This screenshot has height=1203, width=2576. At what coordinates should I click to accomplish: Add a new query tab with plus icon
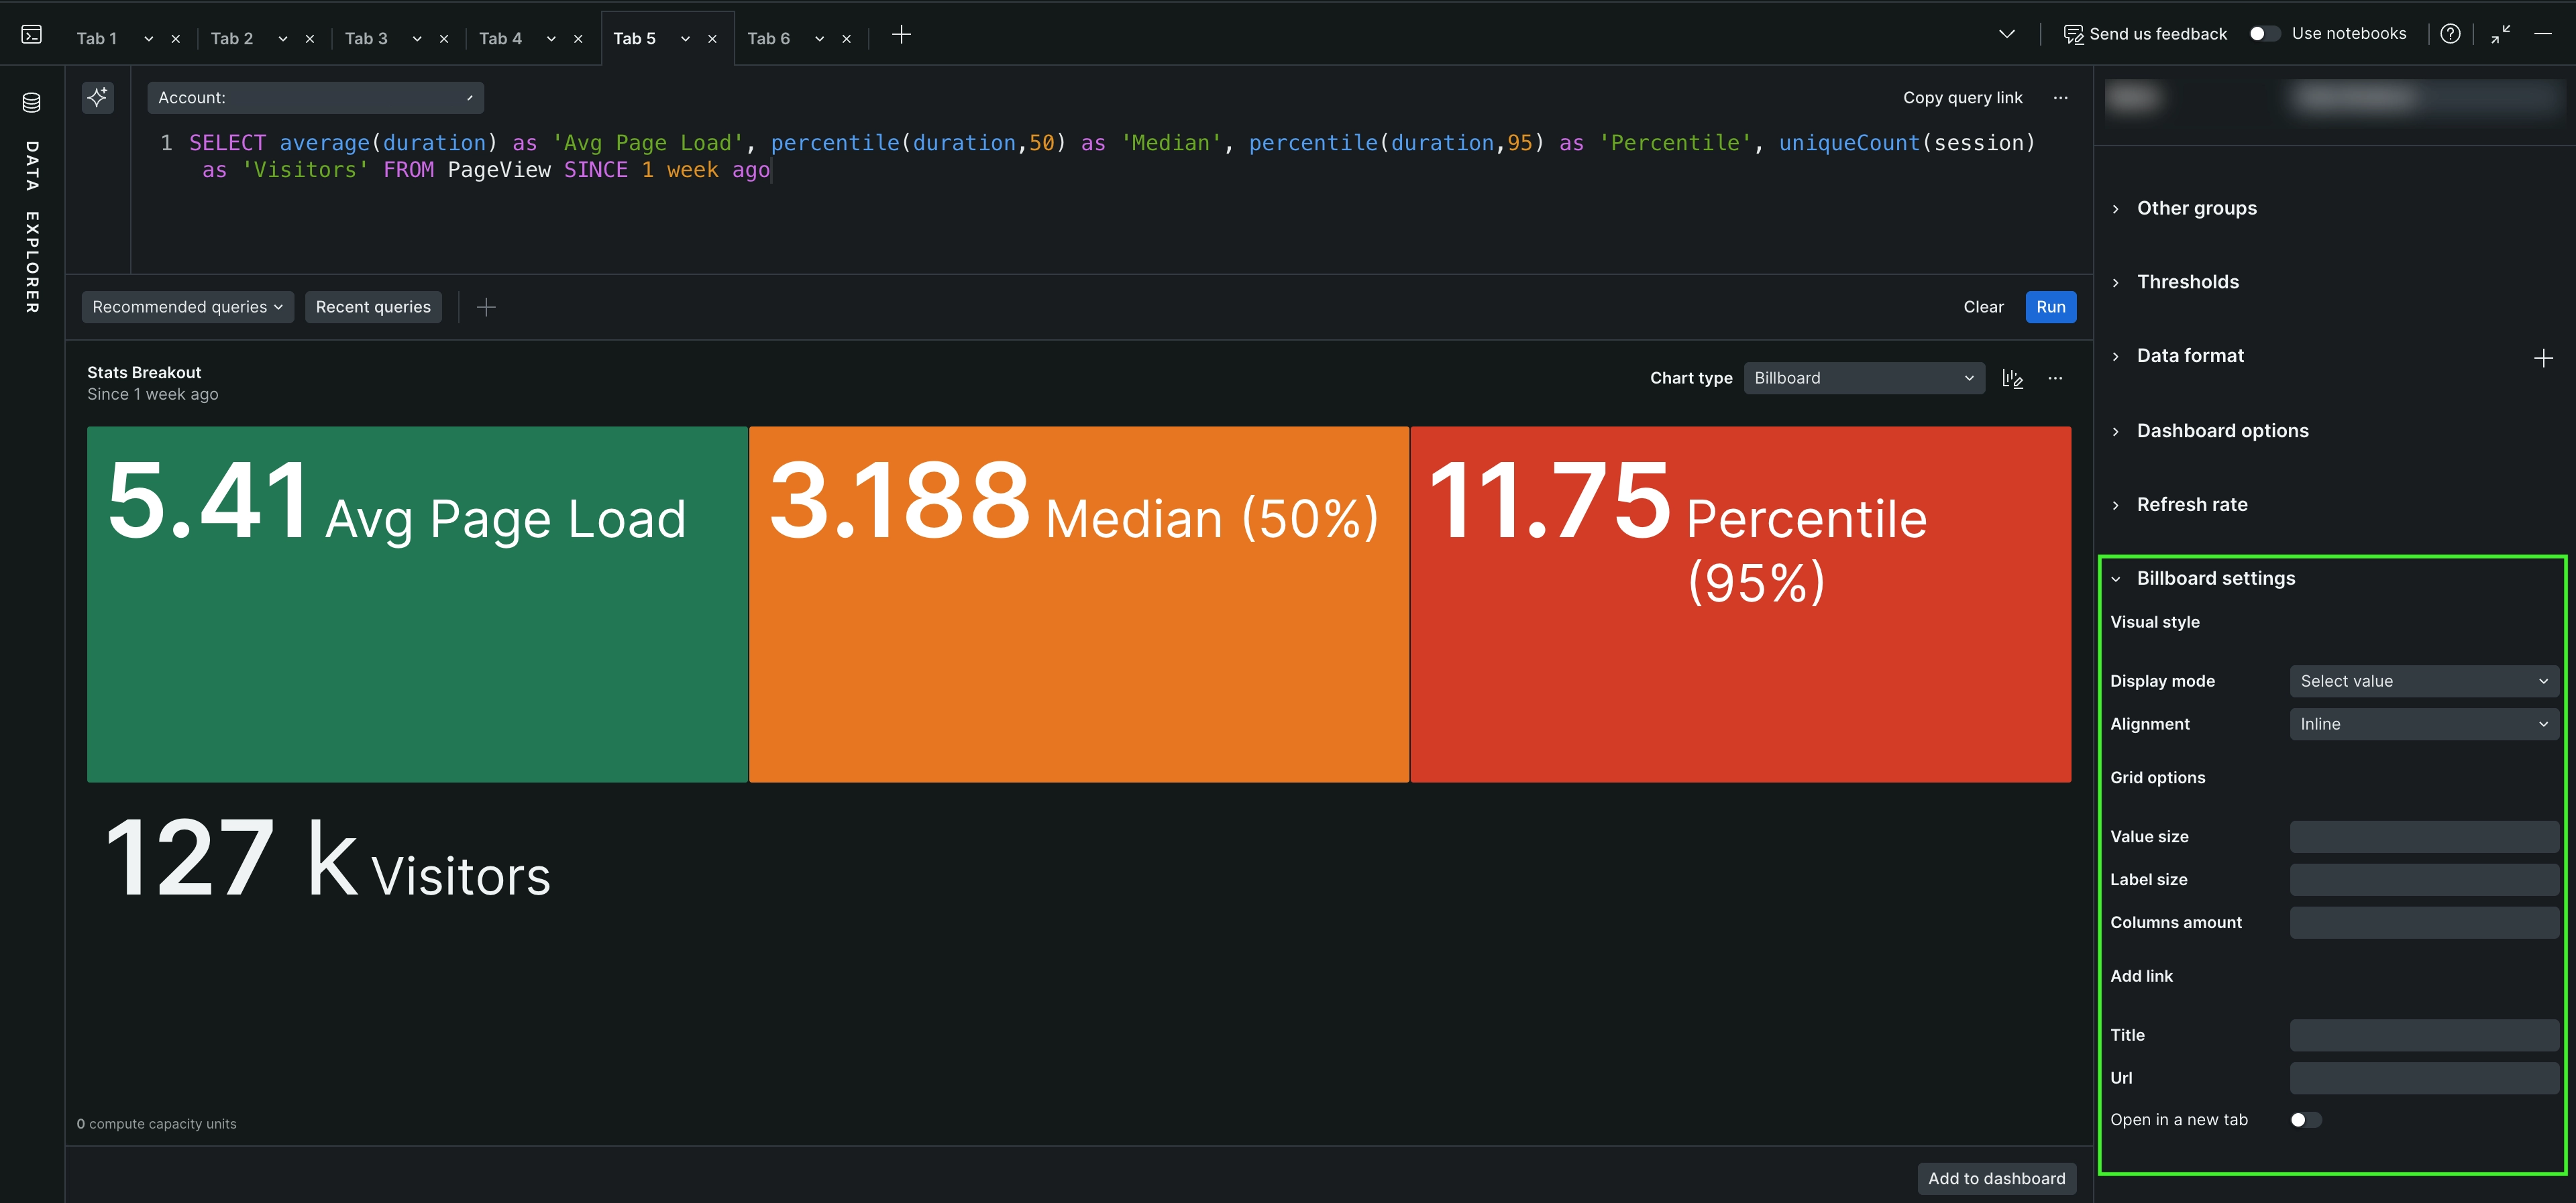(x=900, y=35)
